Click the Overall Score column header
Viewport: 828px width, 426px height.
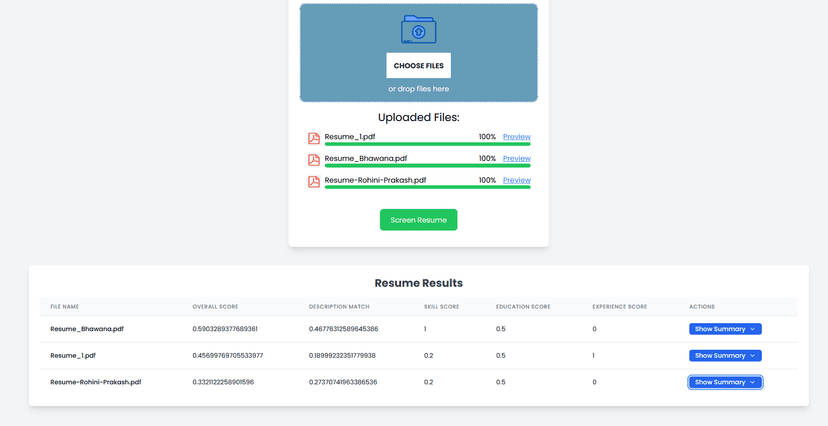215,307
